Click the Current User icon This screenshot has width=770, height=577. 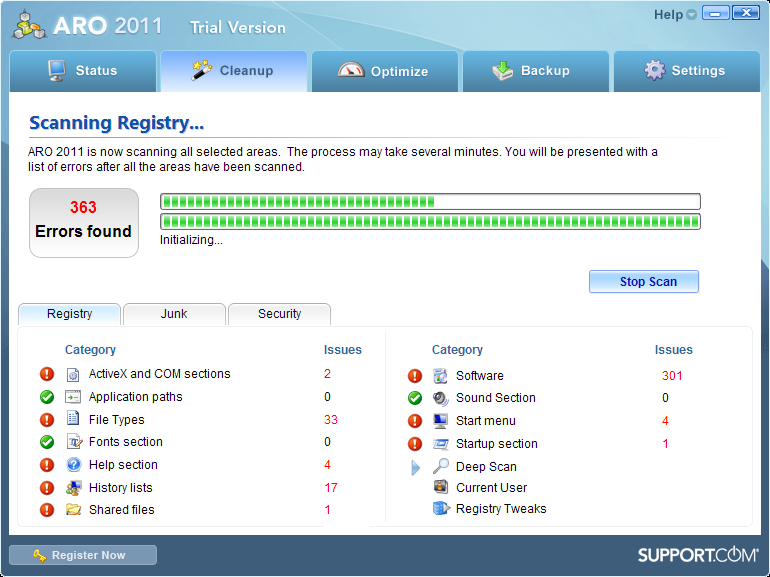point(440,487)
